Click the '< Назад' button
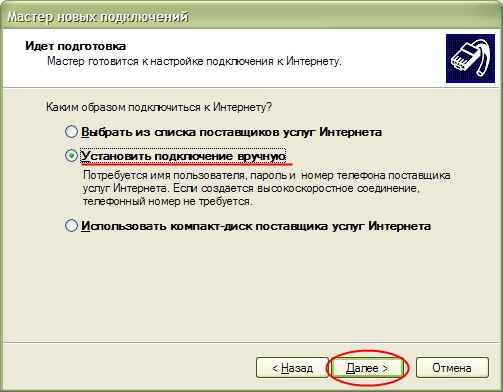Image resolution: width=503 pixels, height=392 pixels. (292, 368)
